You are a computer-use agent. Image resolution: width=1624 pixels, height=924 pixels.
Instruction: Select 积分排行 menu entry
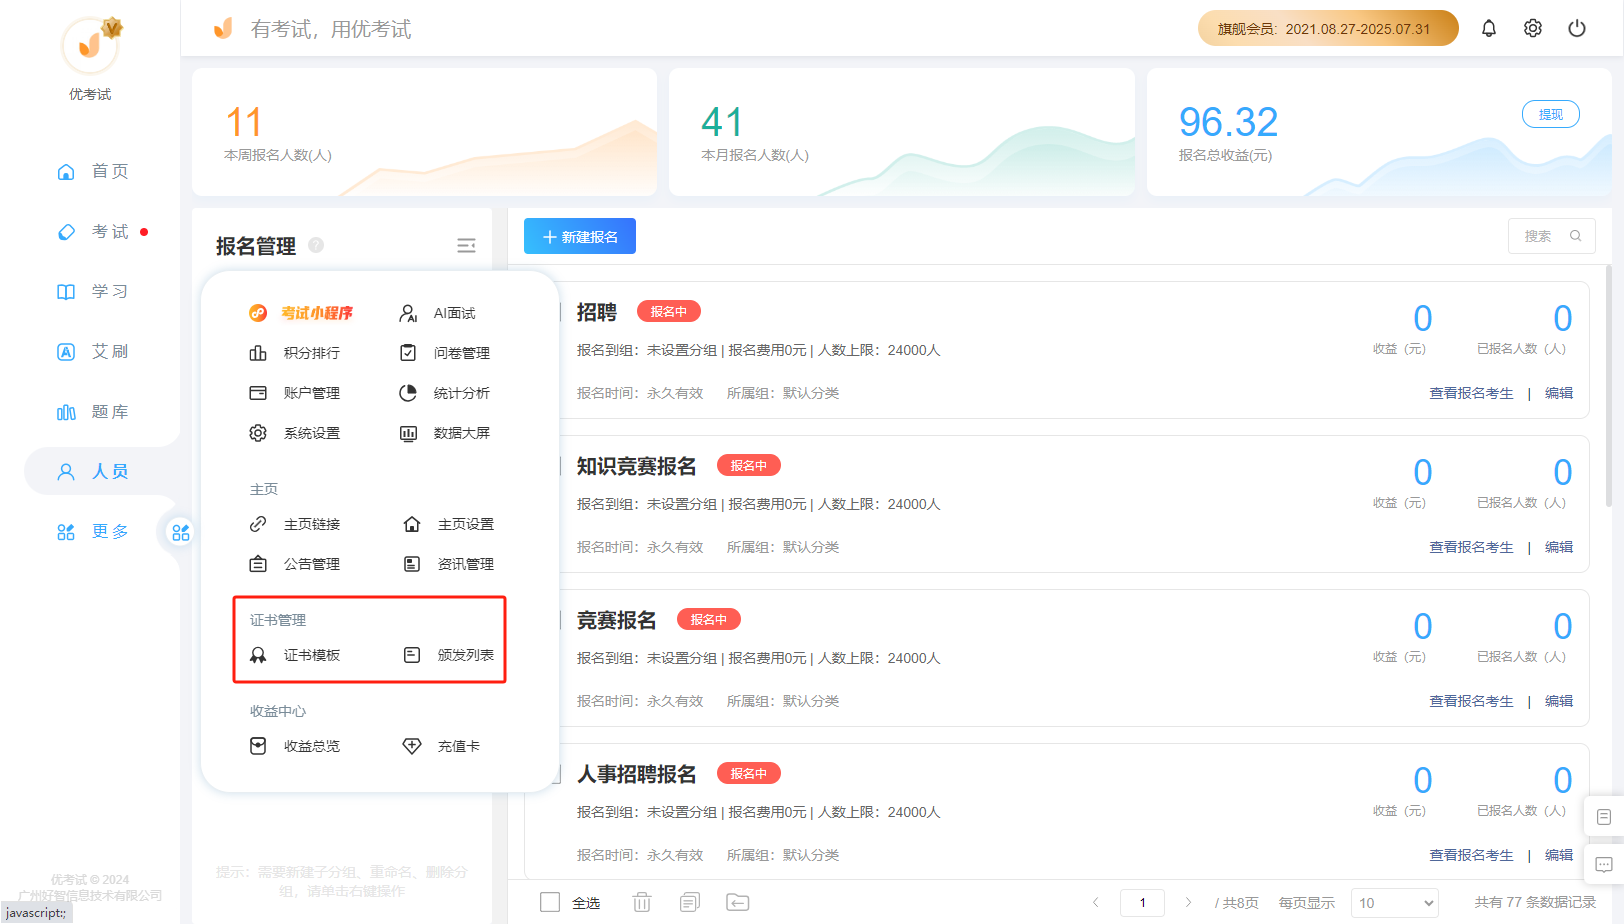[295, 353]
